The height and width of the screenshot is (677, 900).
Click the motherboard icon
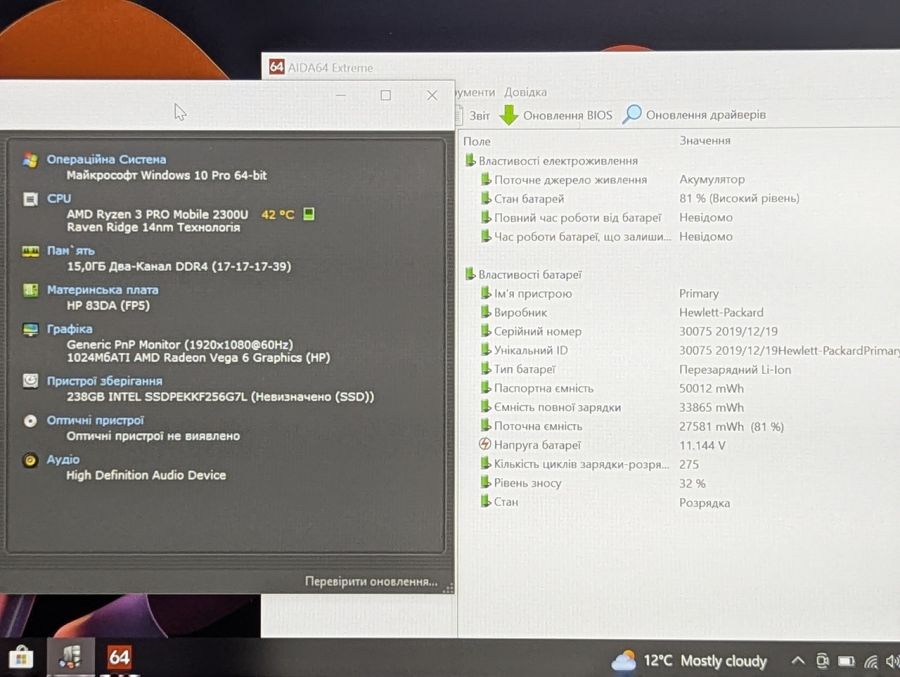tap(30, 291)
